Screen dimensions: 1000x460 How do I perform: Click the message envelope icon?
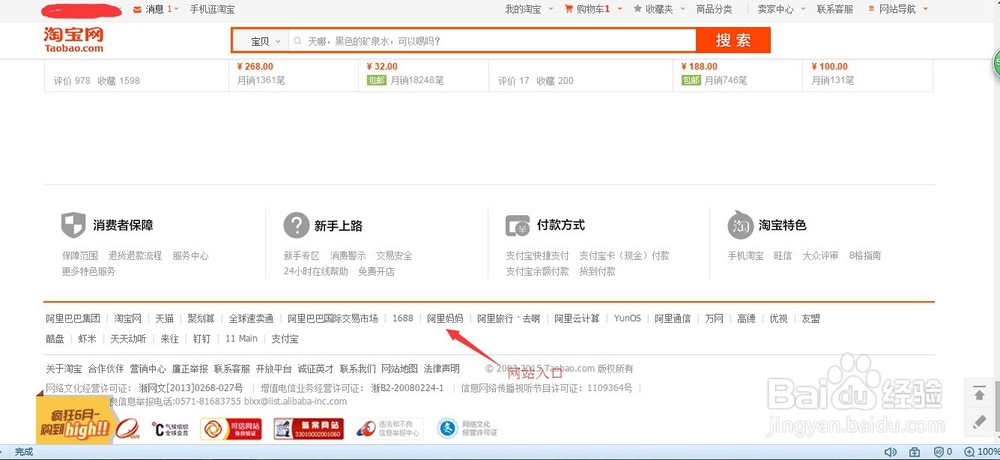pos(137,9)
